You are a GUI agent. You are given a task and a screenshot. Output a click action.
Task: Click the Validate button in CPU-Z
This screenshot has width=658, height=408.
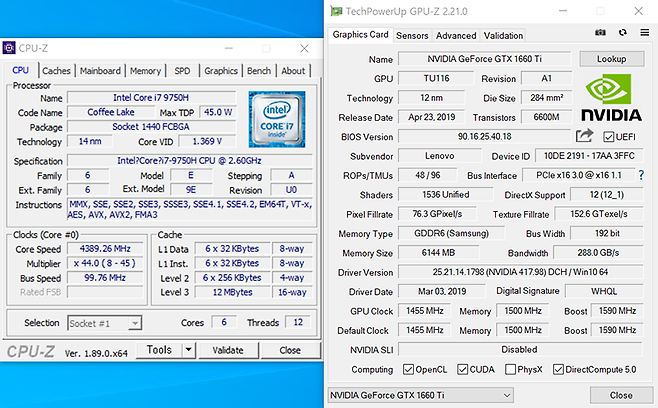(x=228, y=350)
